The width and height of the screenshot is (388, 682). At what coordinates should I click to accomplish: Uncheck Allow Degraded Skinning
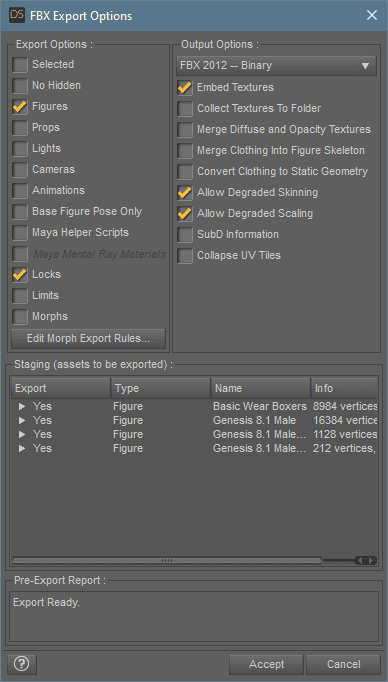[x=185, y=193]
